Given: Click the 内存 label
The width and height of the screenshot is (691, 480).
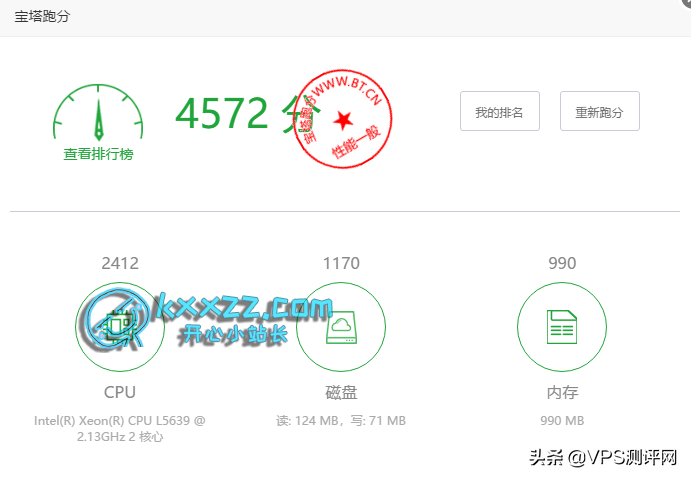Looking at the screenshot, I should click(x=562, y=392).
